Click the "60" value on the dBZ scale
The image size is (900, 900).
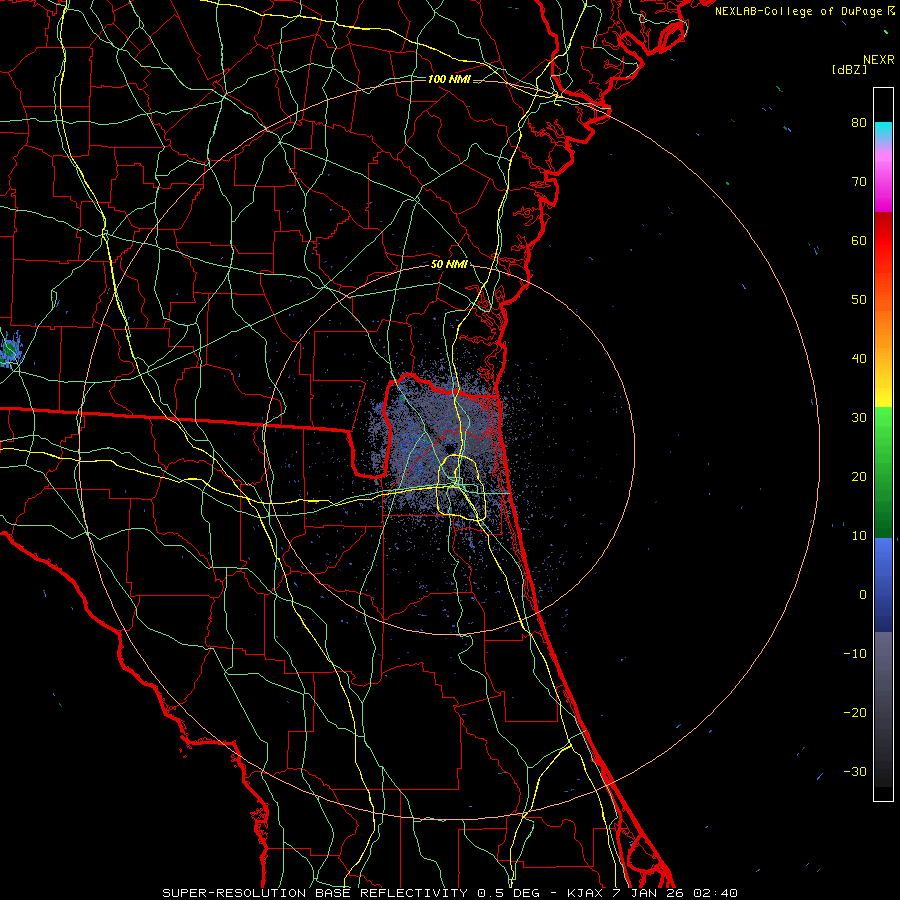click(x=859, y=240)
